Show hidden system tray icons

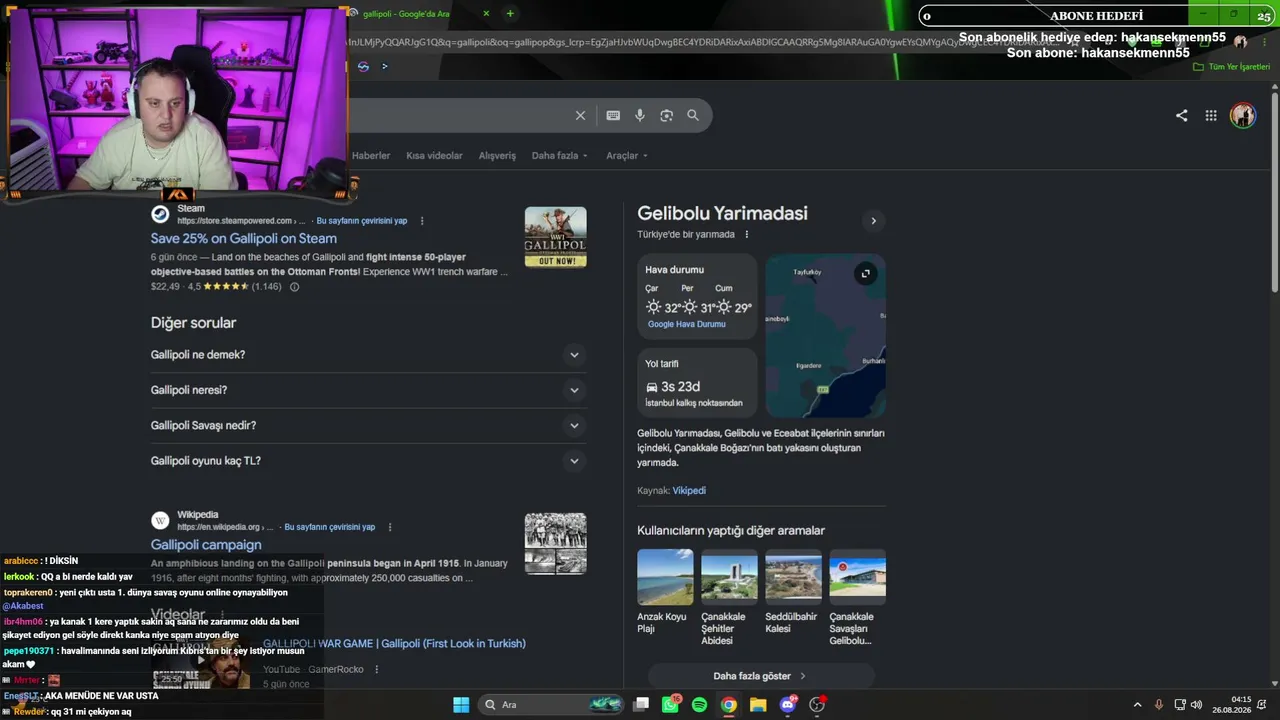coord(1137,705)
